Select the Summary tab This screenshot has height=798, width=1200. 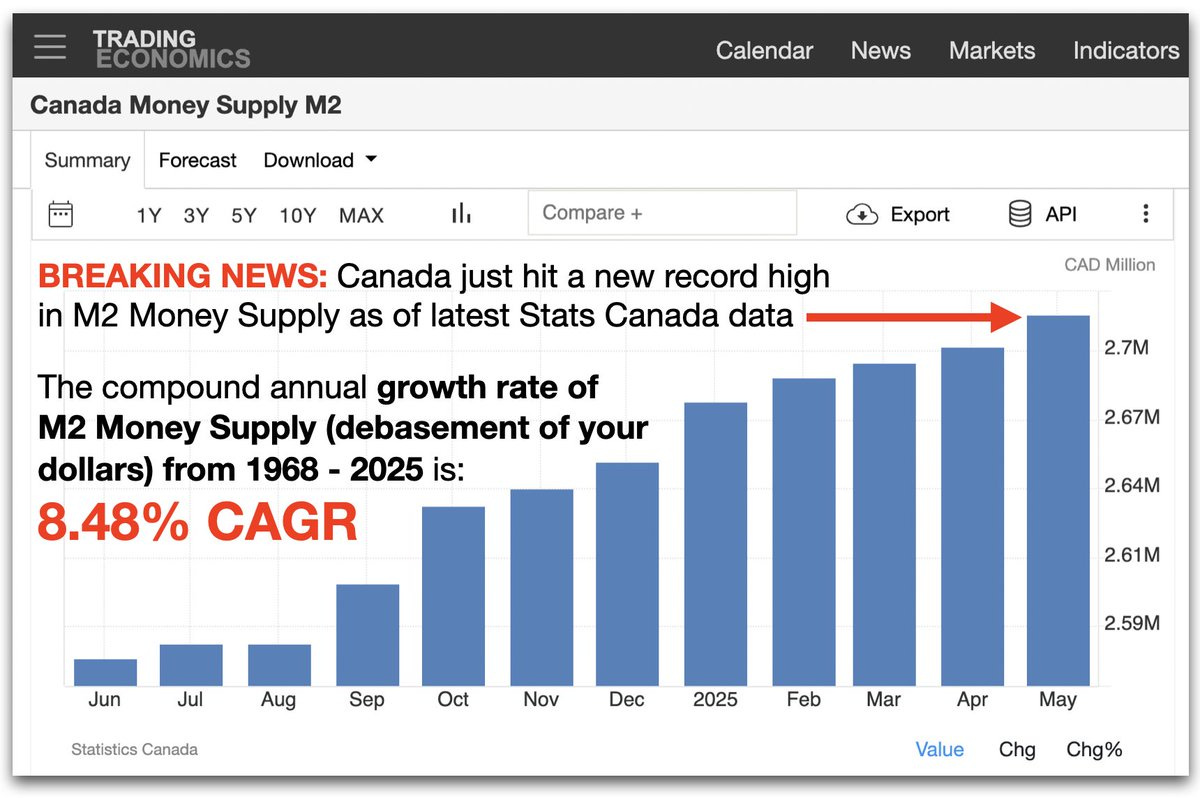pos(86,160)
